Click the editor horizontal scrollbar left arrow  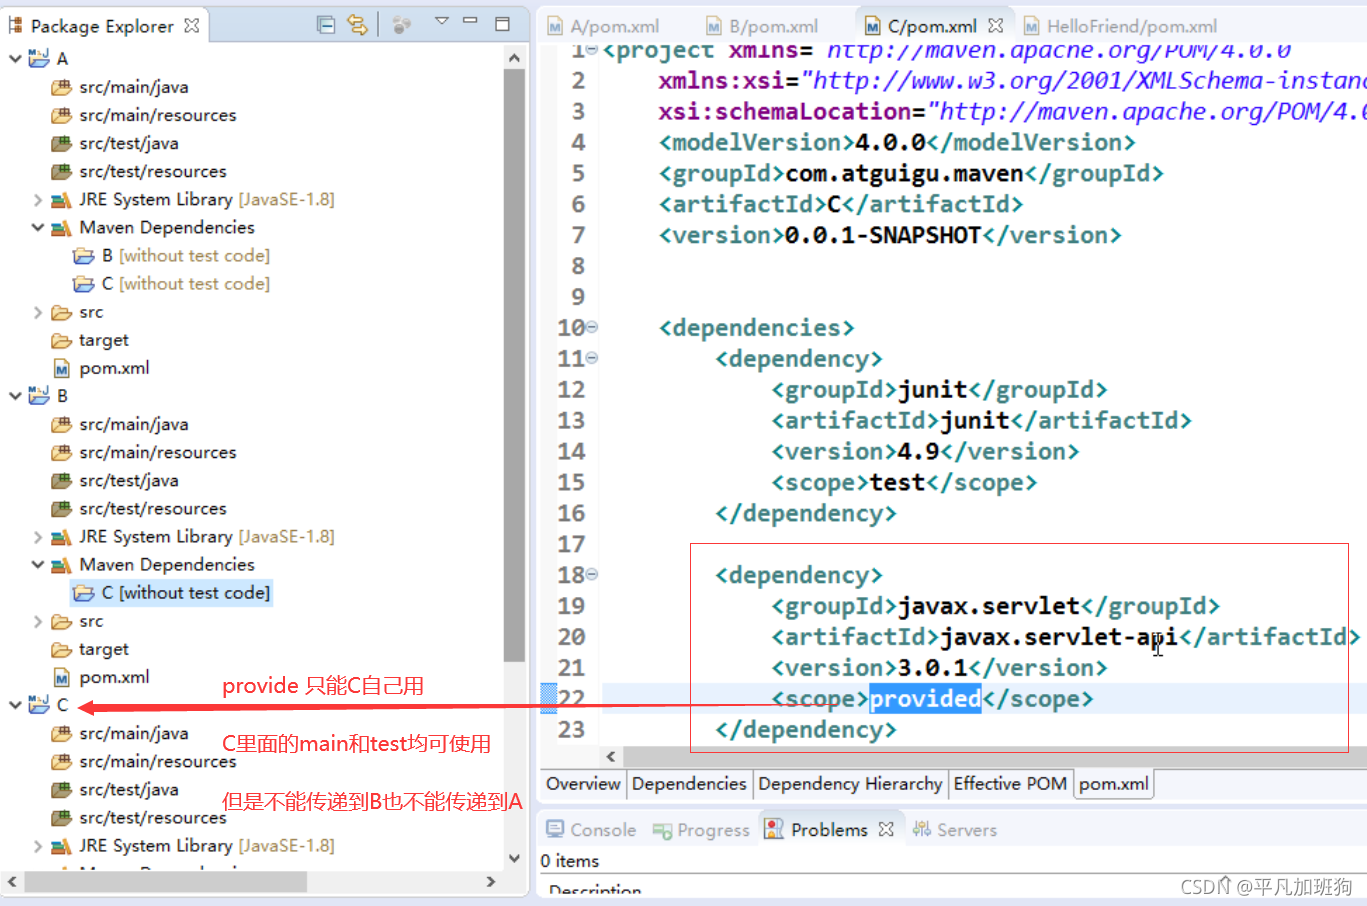click(x=611, y=757)
